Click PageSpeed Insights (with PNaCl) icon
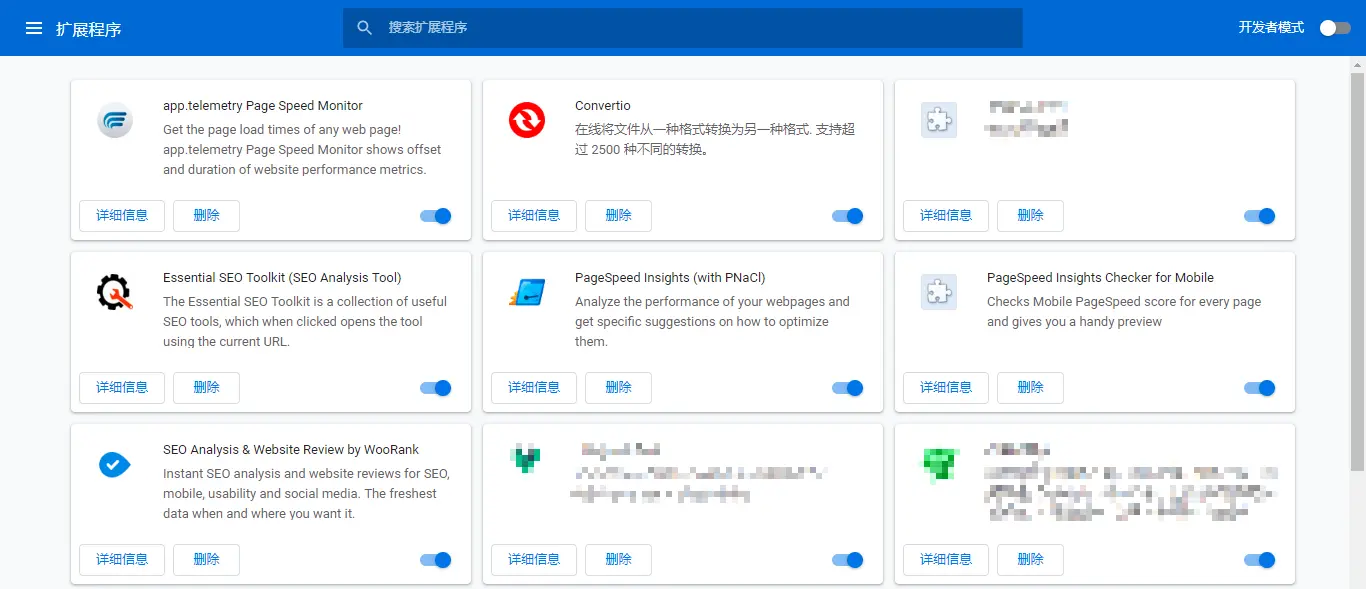 click(x=527, y=292)
